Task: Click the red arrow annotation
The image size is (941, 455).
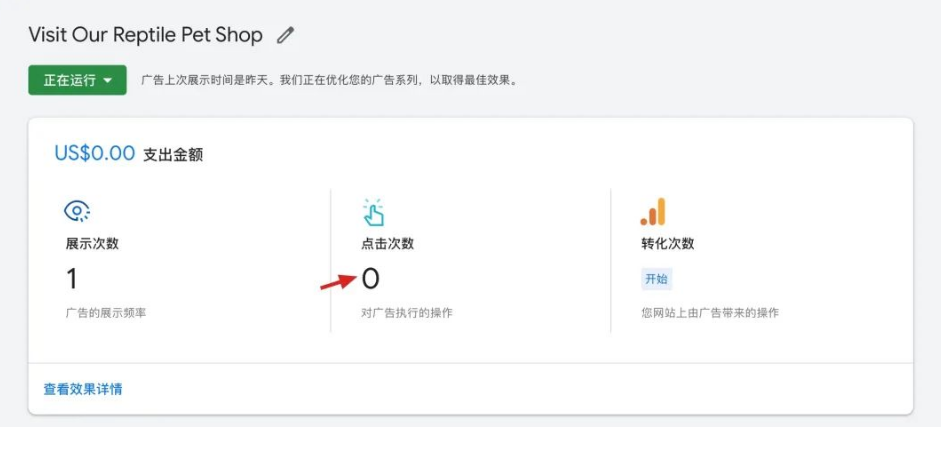Action: point(336,283)
